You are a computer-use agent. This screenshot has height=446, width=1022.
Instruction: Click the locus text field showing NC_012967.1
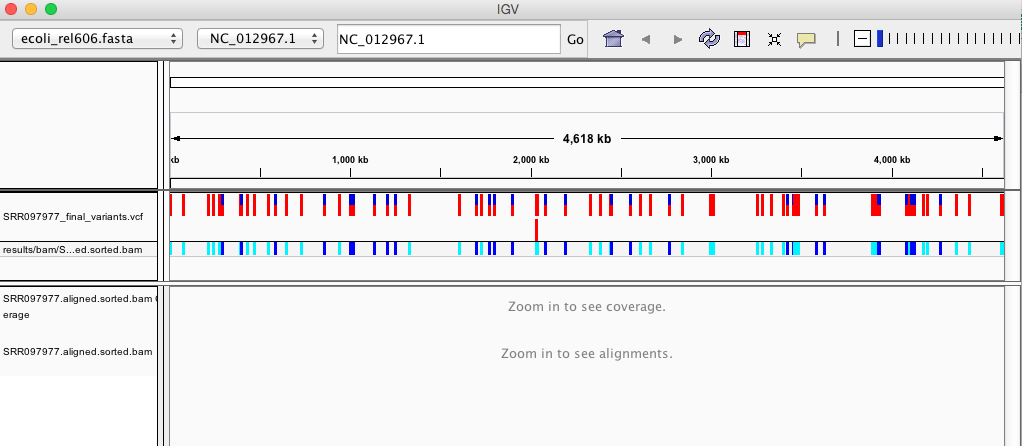click(447, 39)
